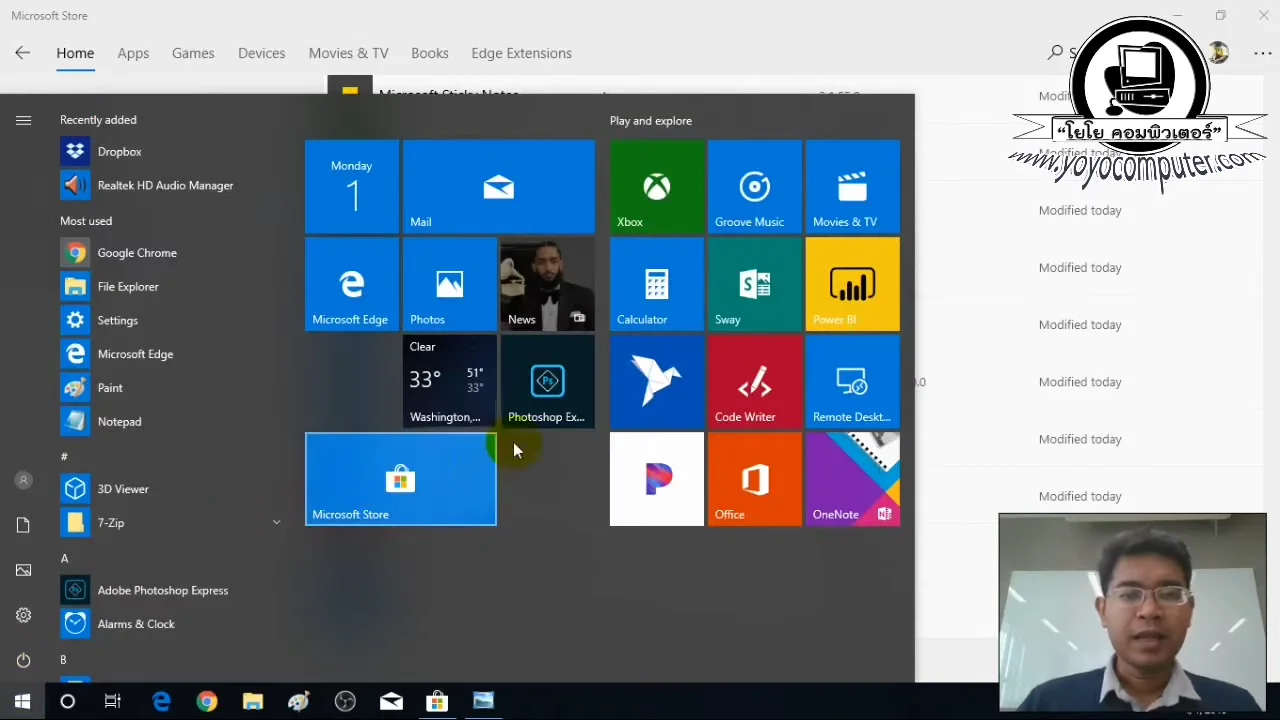
Task: Launch the Sway tile
Action: [x=754, y=284]
